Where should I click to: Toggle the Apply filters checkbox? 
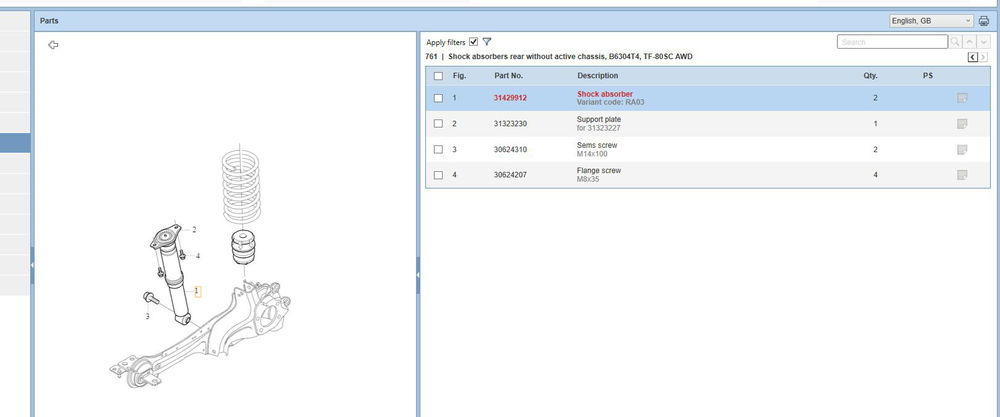473,42
